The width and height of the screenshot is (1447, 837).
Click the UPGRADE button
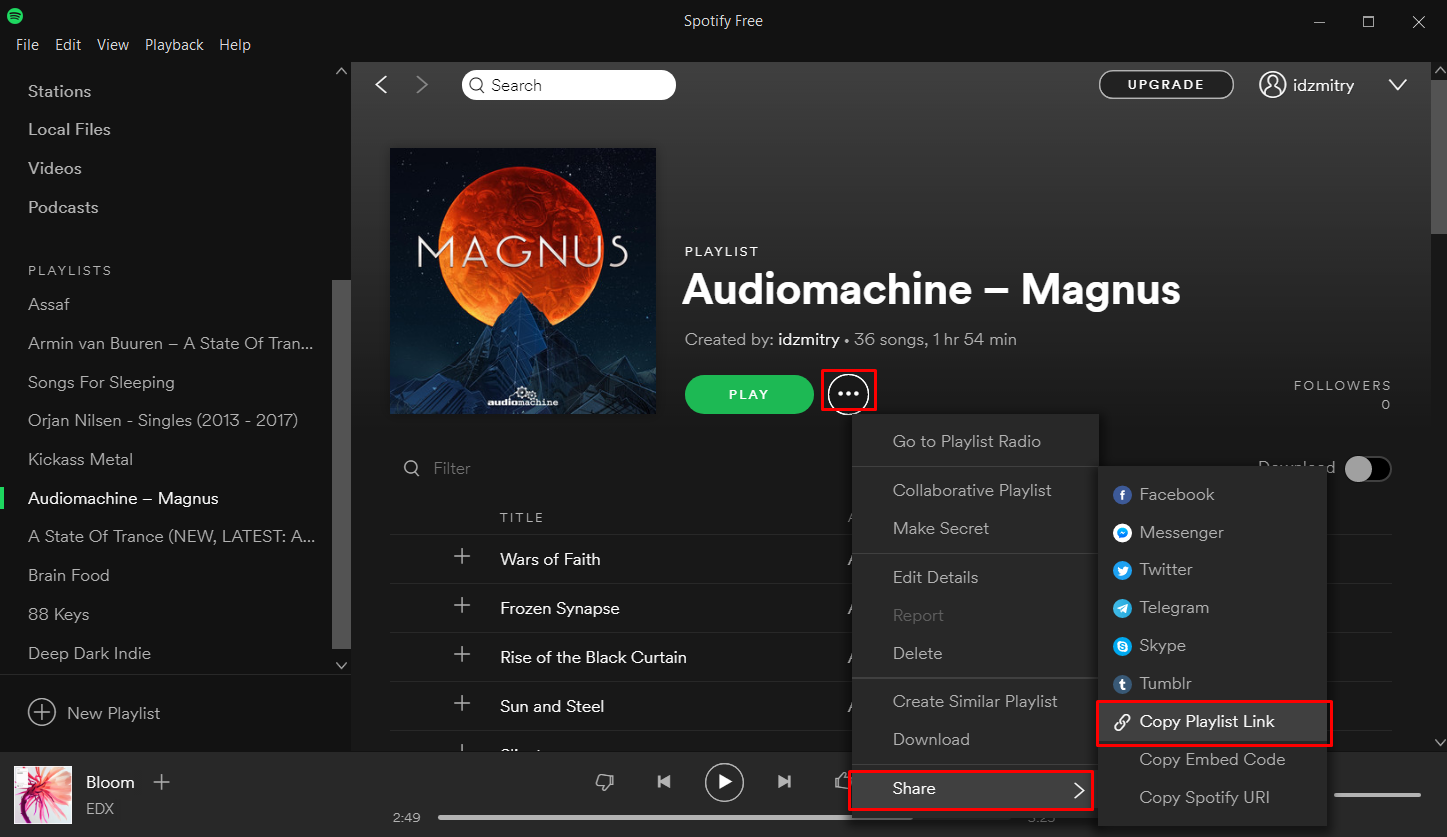tap(1166, 85)
